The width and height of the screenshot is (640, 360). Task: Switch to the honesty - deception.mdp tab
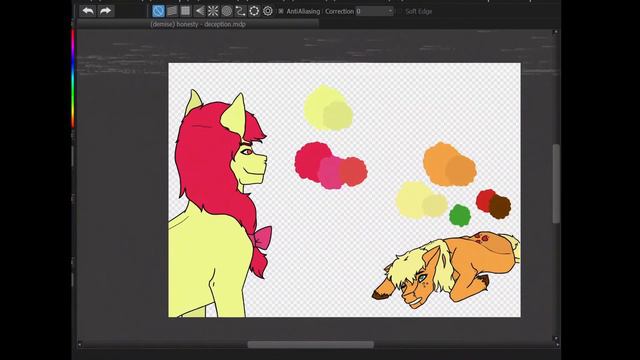coord(198,24)
